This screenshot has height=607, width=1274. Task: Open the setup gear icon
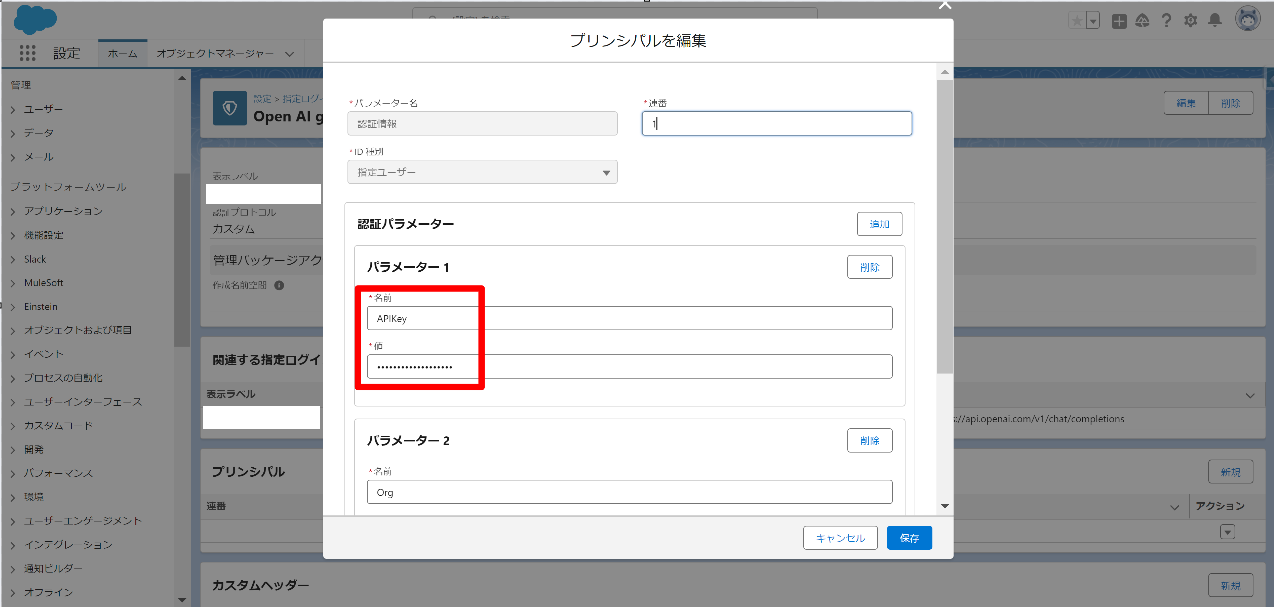pos(1190,20)
